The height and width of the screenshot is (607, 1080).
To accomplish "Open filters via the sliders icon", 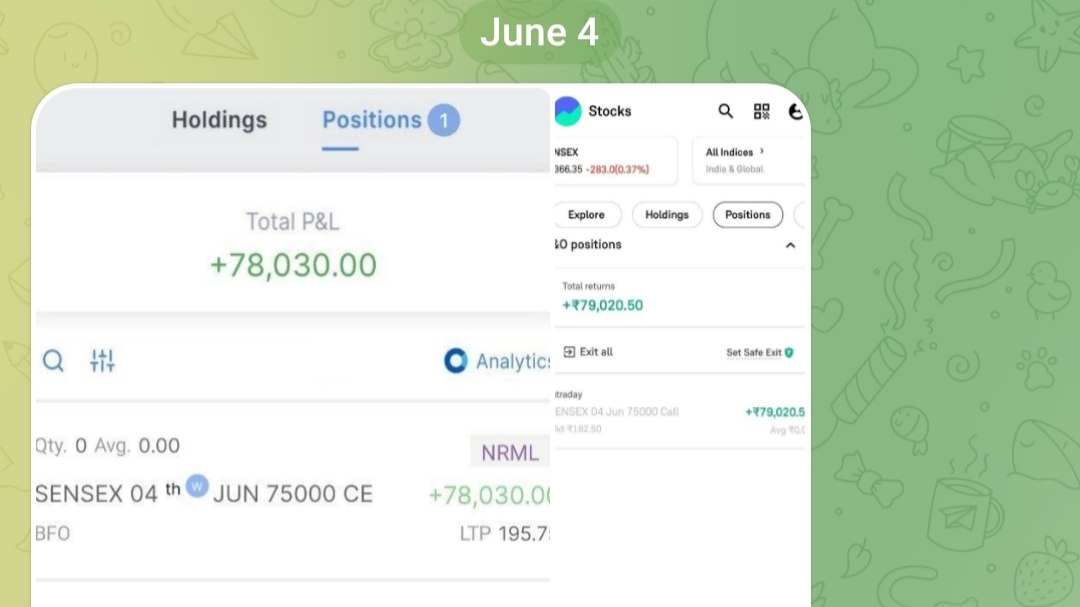I will click(103, 360).
